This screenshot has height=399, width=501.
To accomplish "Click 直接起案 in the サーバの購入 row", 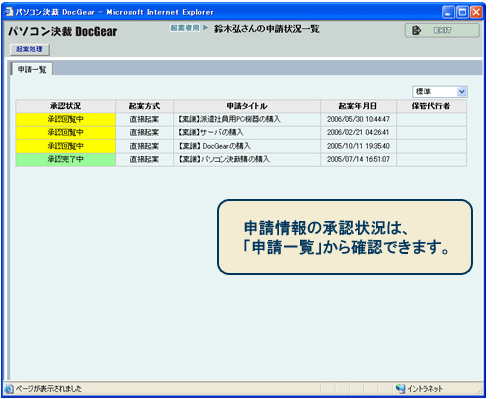I will point(144,133).
